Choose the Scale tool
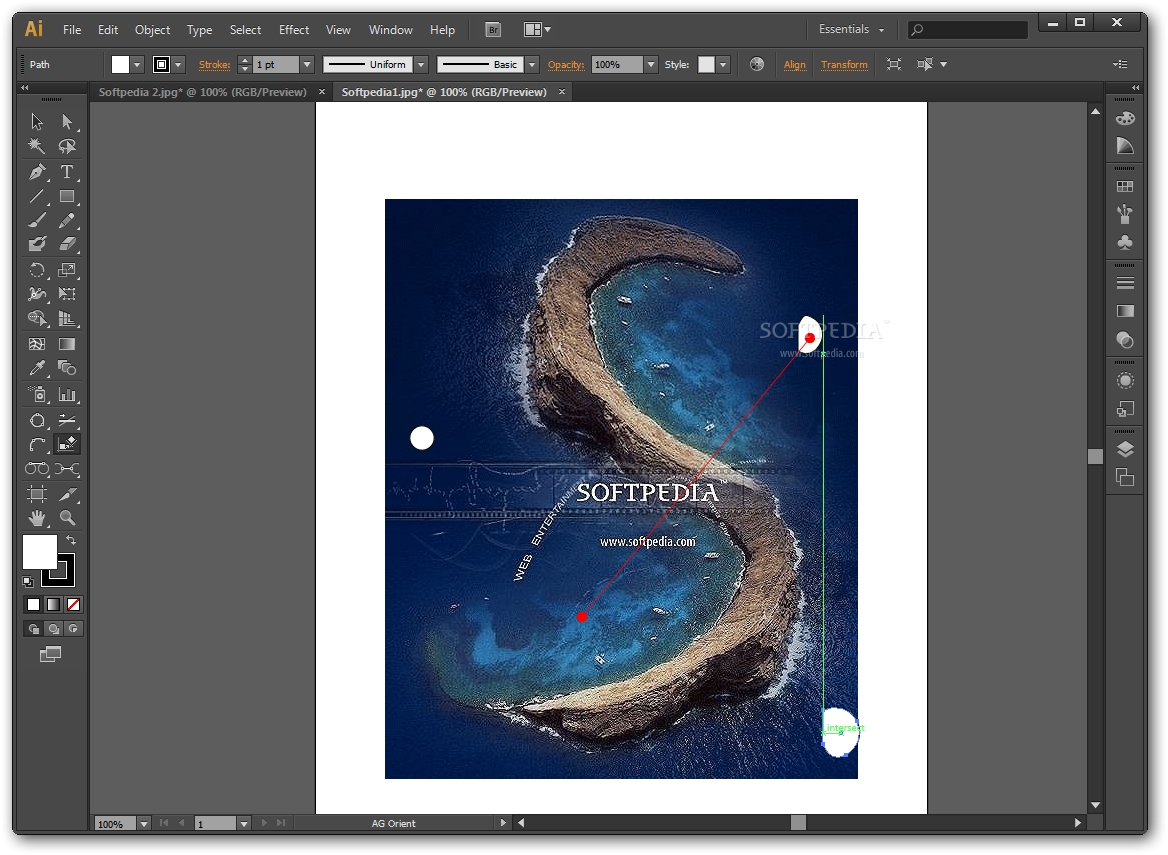The width and height of the screenshot is (1168, 855). point(67,270)
